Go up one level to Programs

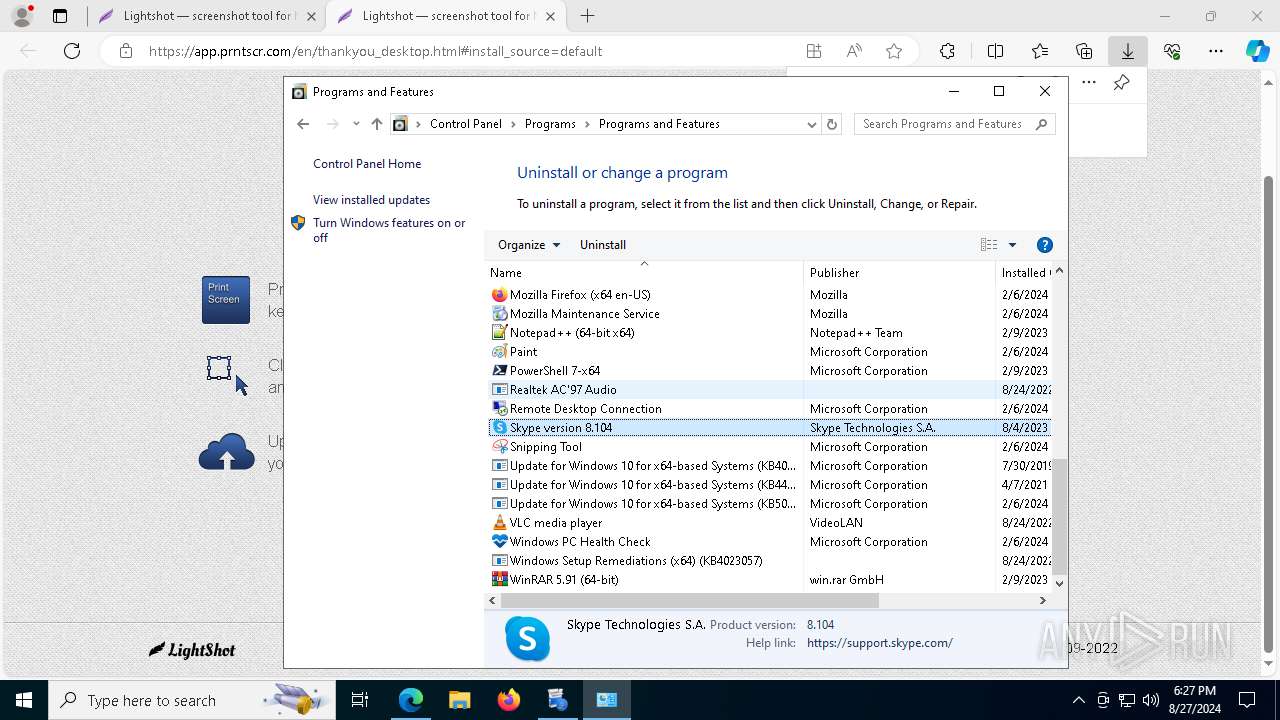click(376, 124)
